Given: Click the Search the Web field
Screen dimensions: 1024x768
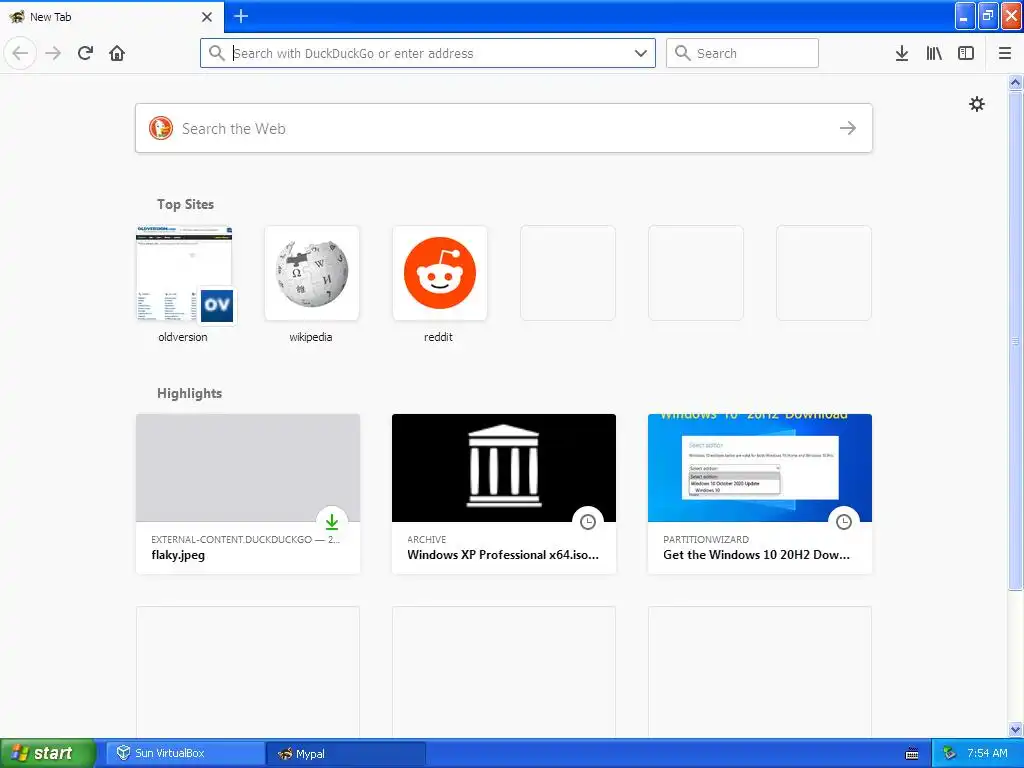Looking at the screenshot, I should [x=504, y=128].
